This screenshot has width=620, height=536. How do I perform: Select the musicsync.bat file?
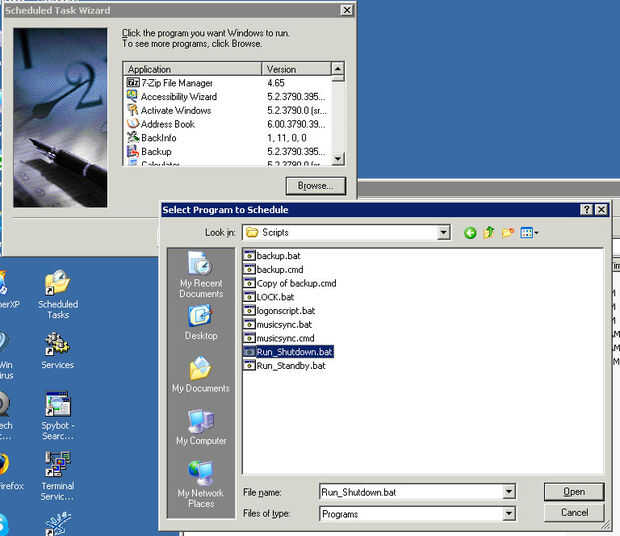click(x=278, y=325)
